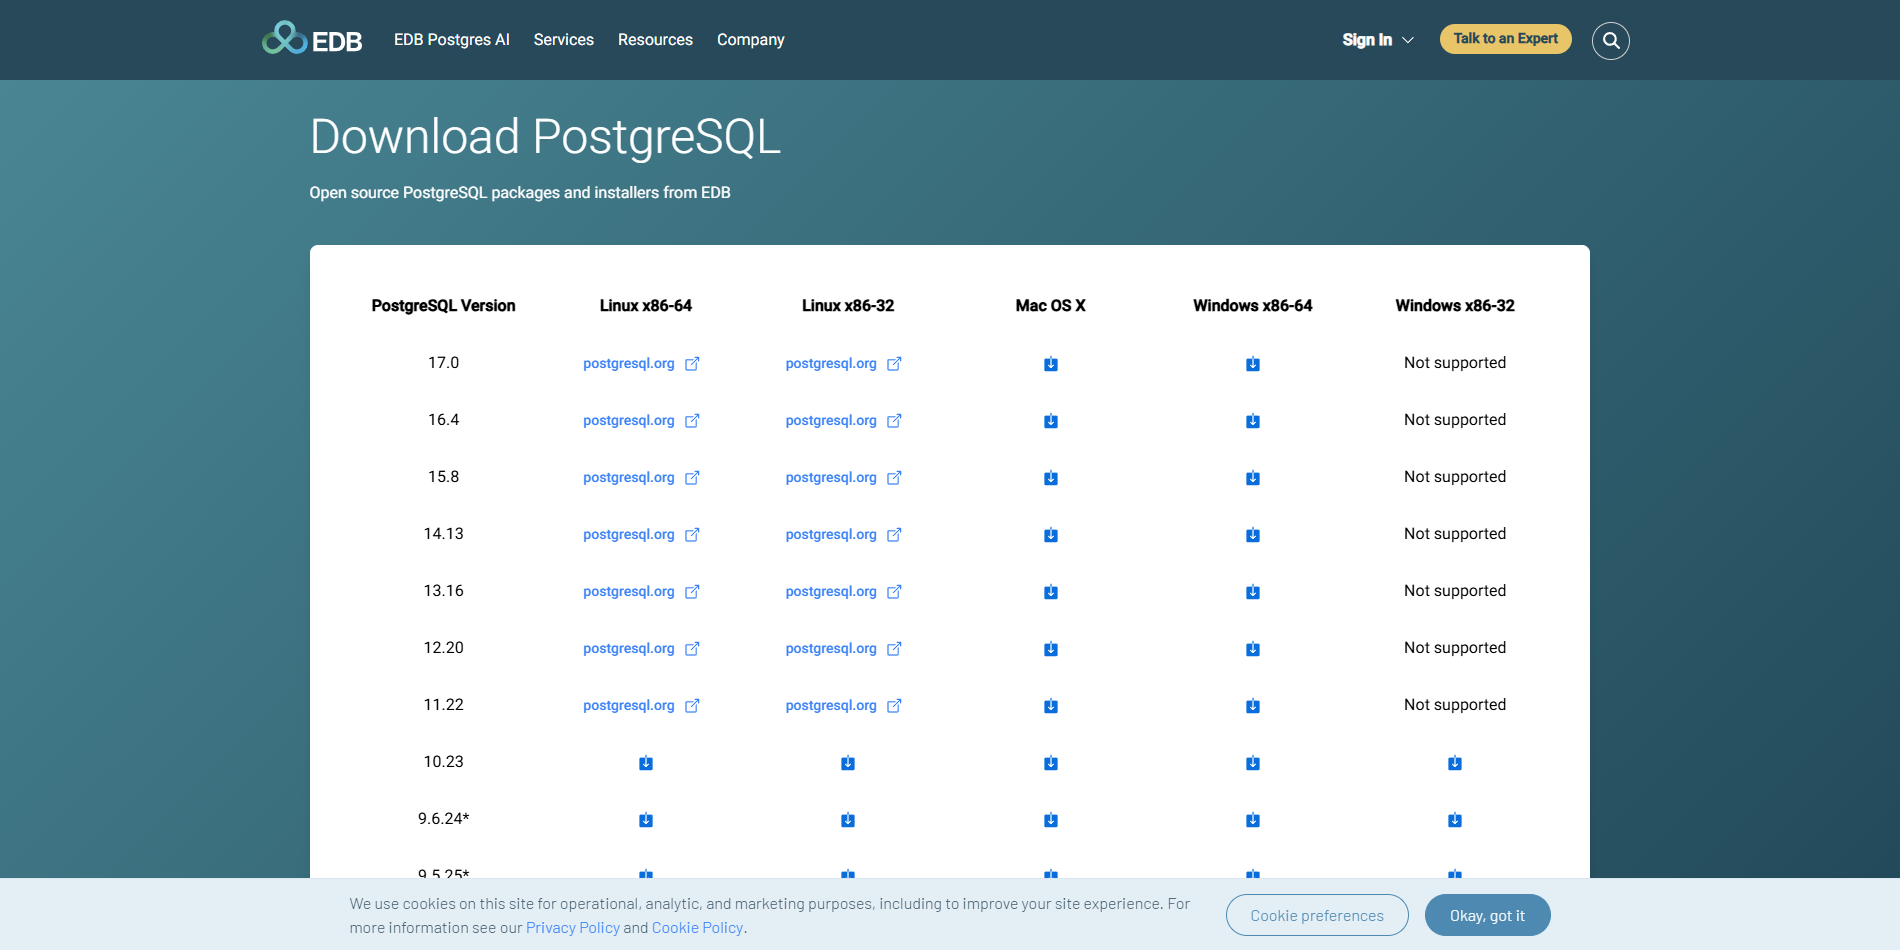The height and width of the screenshot is (950, 1900).
Task: Open the Services menu
Action: [x=564, y=40]
